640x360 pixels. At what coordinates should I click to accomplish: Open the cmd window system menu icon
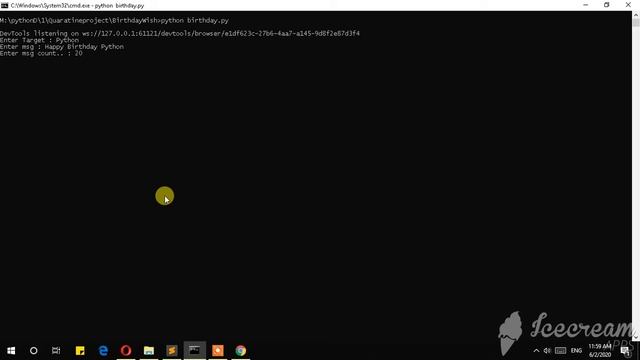pos(4,5)
